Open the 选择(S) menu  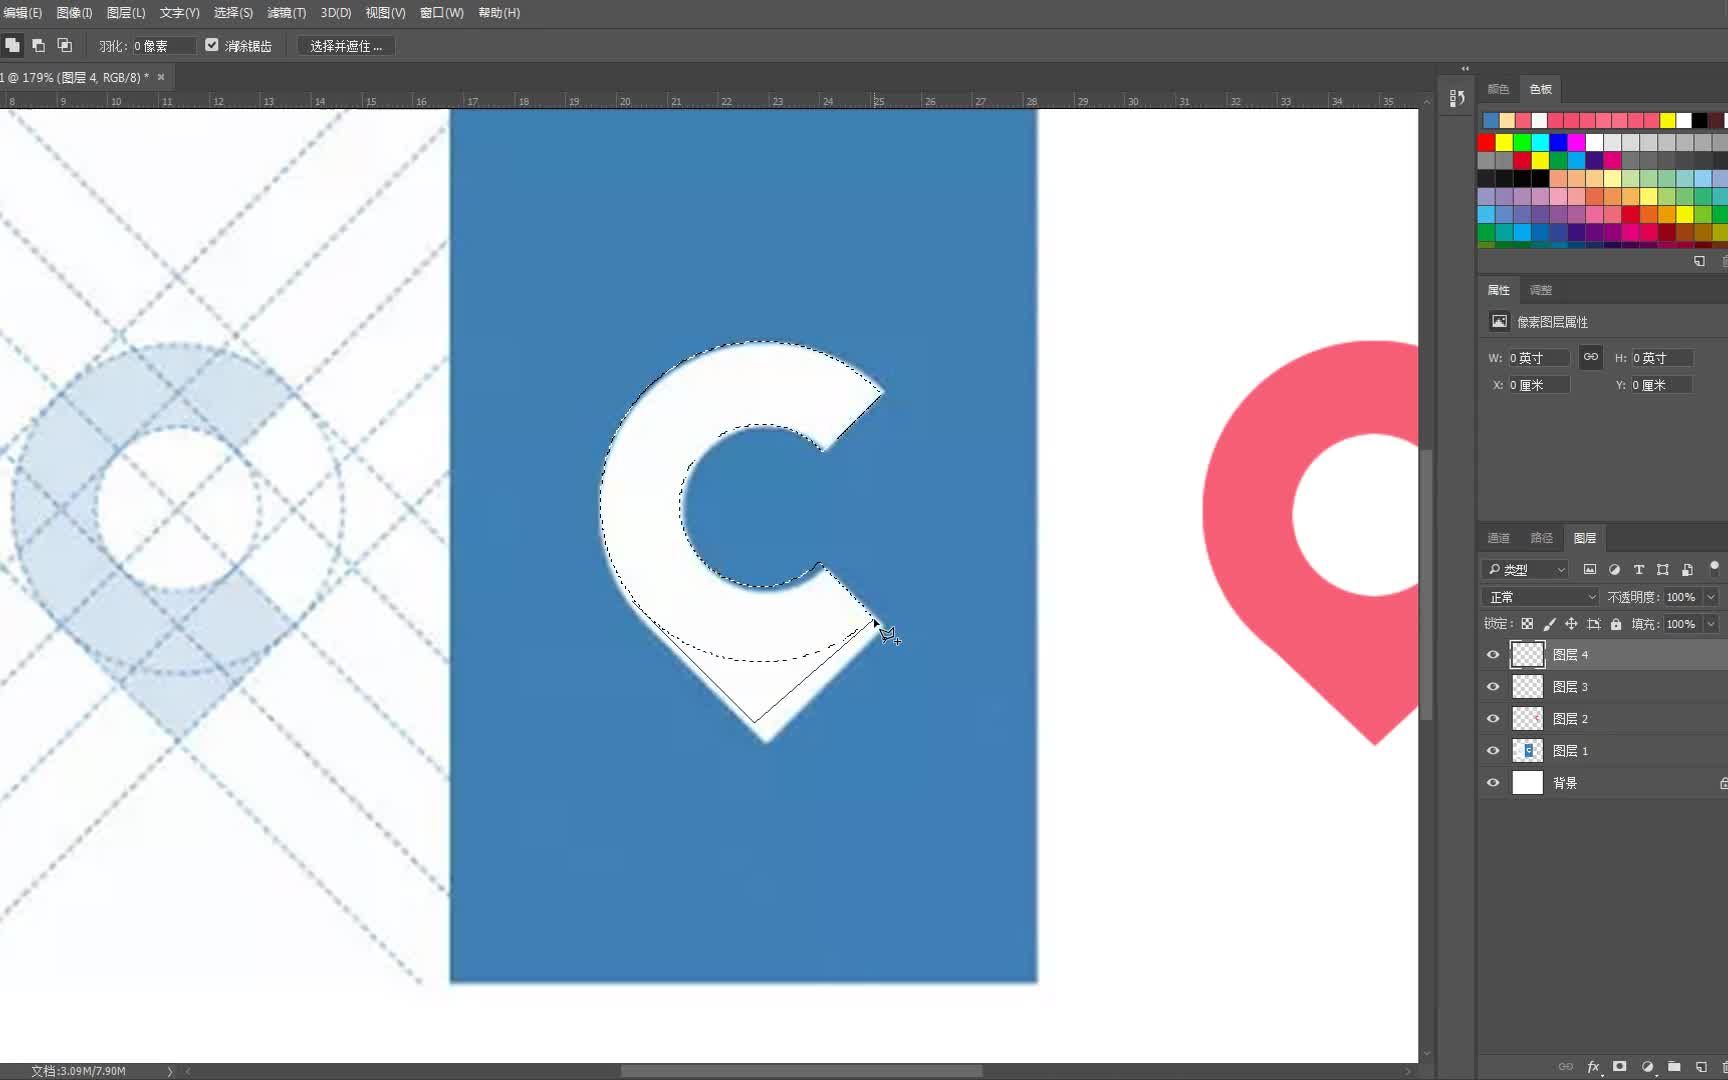point(233,13)
